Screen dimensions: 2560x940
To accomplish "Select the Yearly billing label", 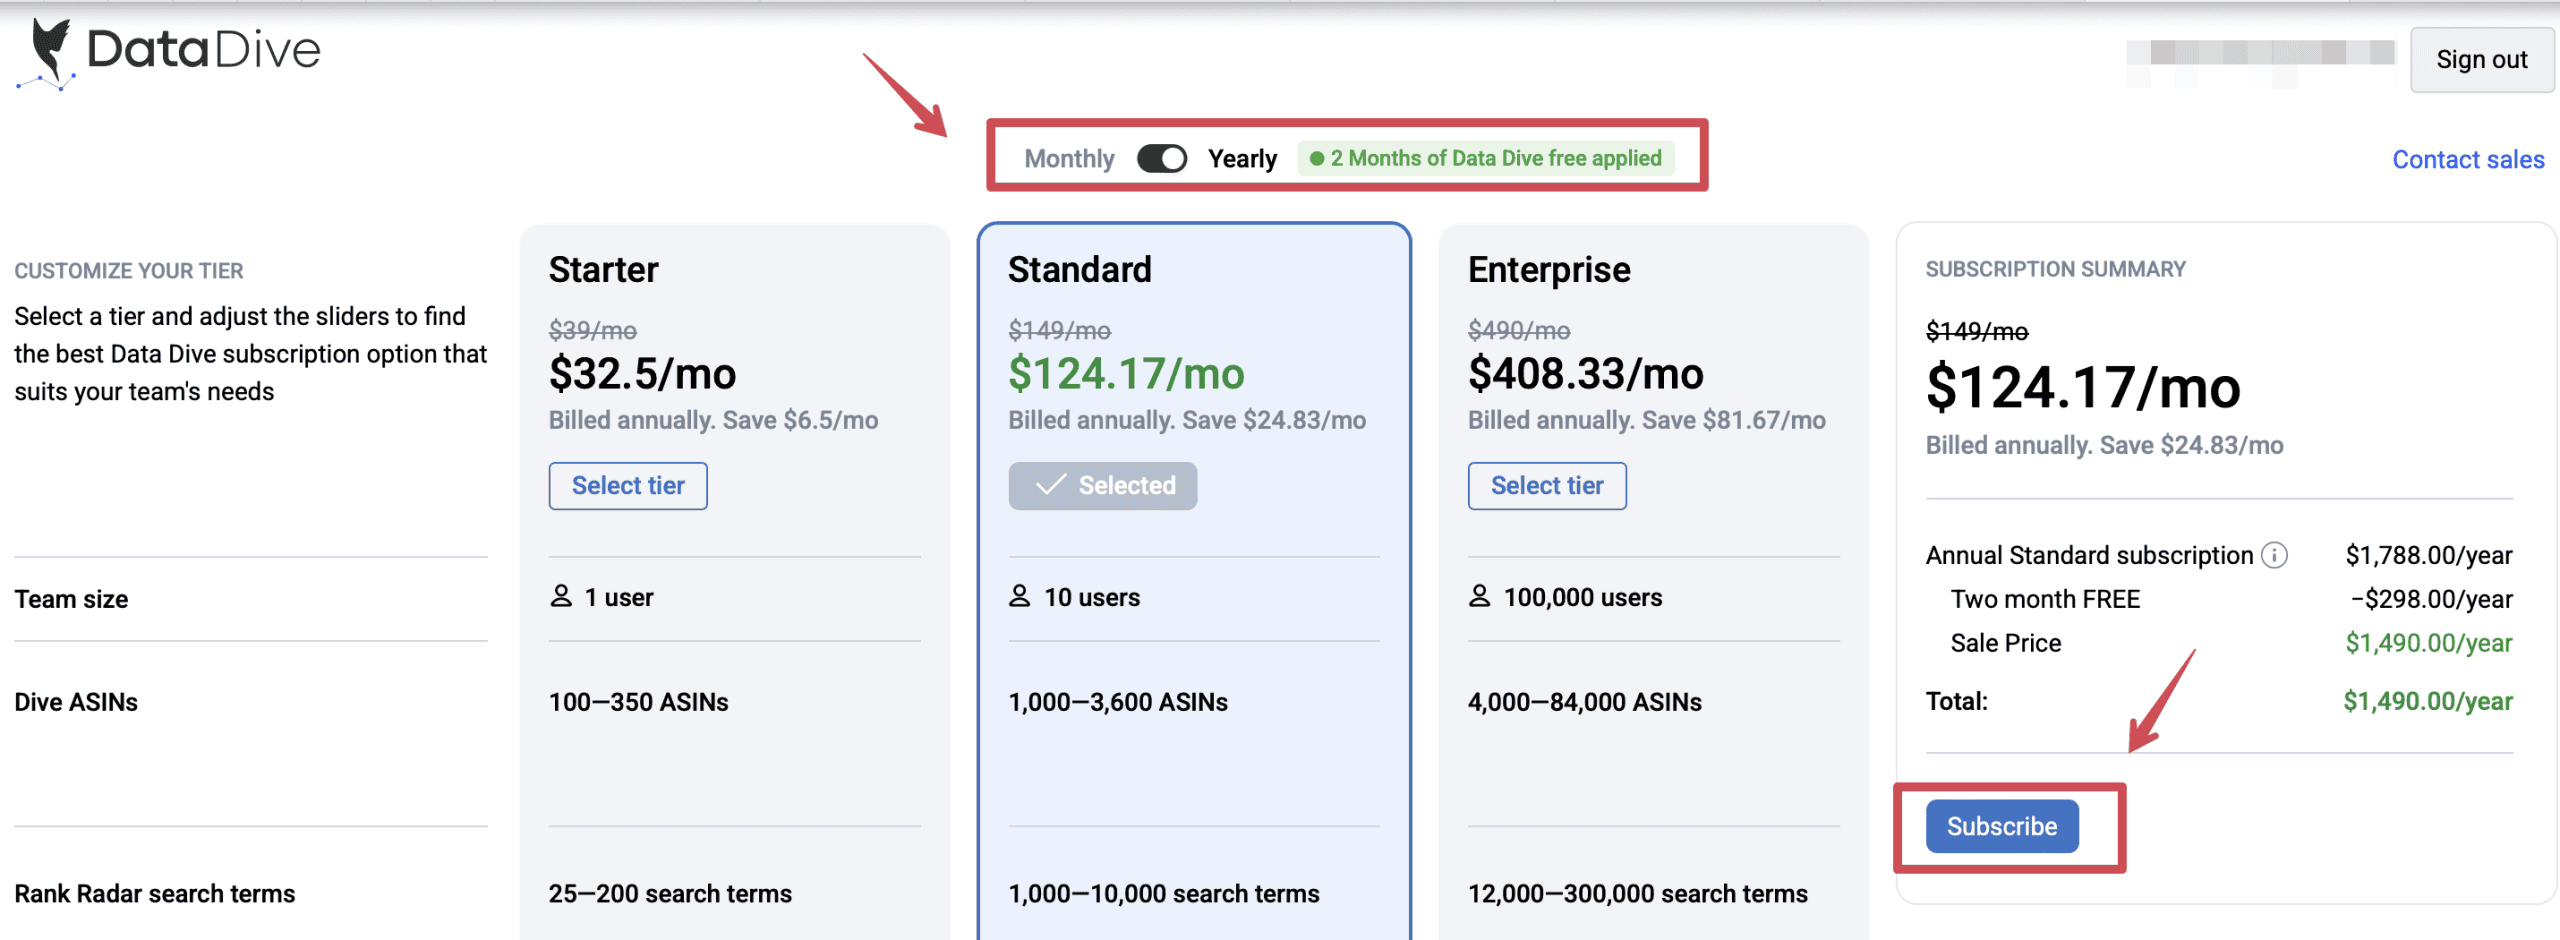I will (x=1242, y=159).
